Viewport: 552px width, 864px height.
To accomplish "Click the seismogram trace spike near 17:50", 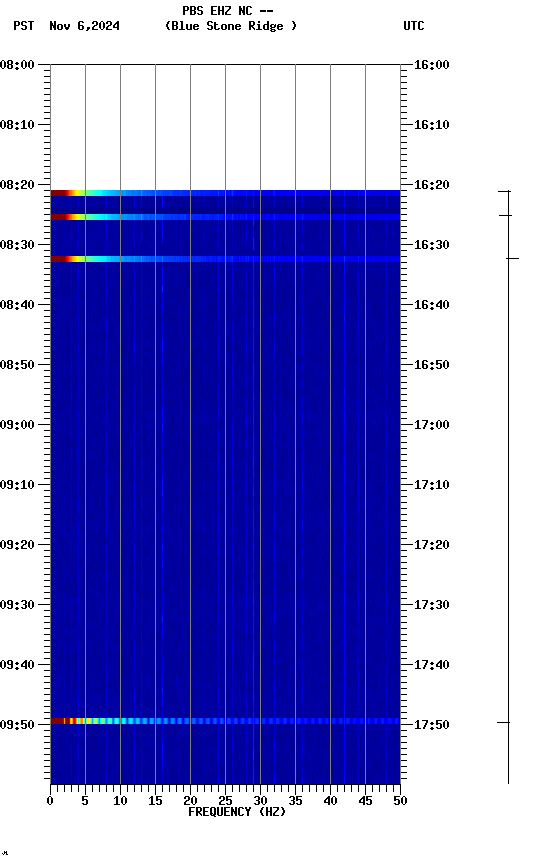I will (x=504, y=722).
